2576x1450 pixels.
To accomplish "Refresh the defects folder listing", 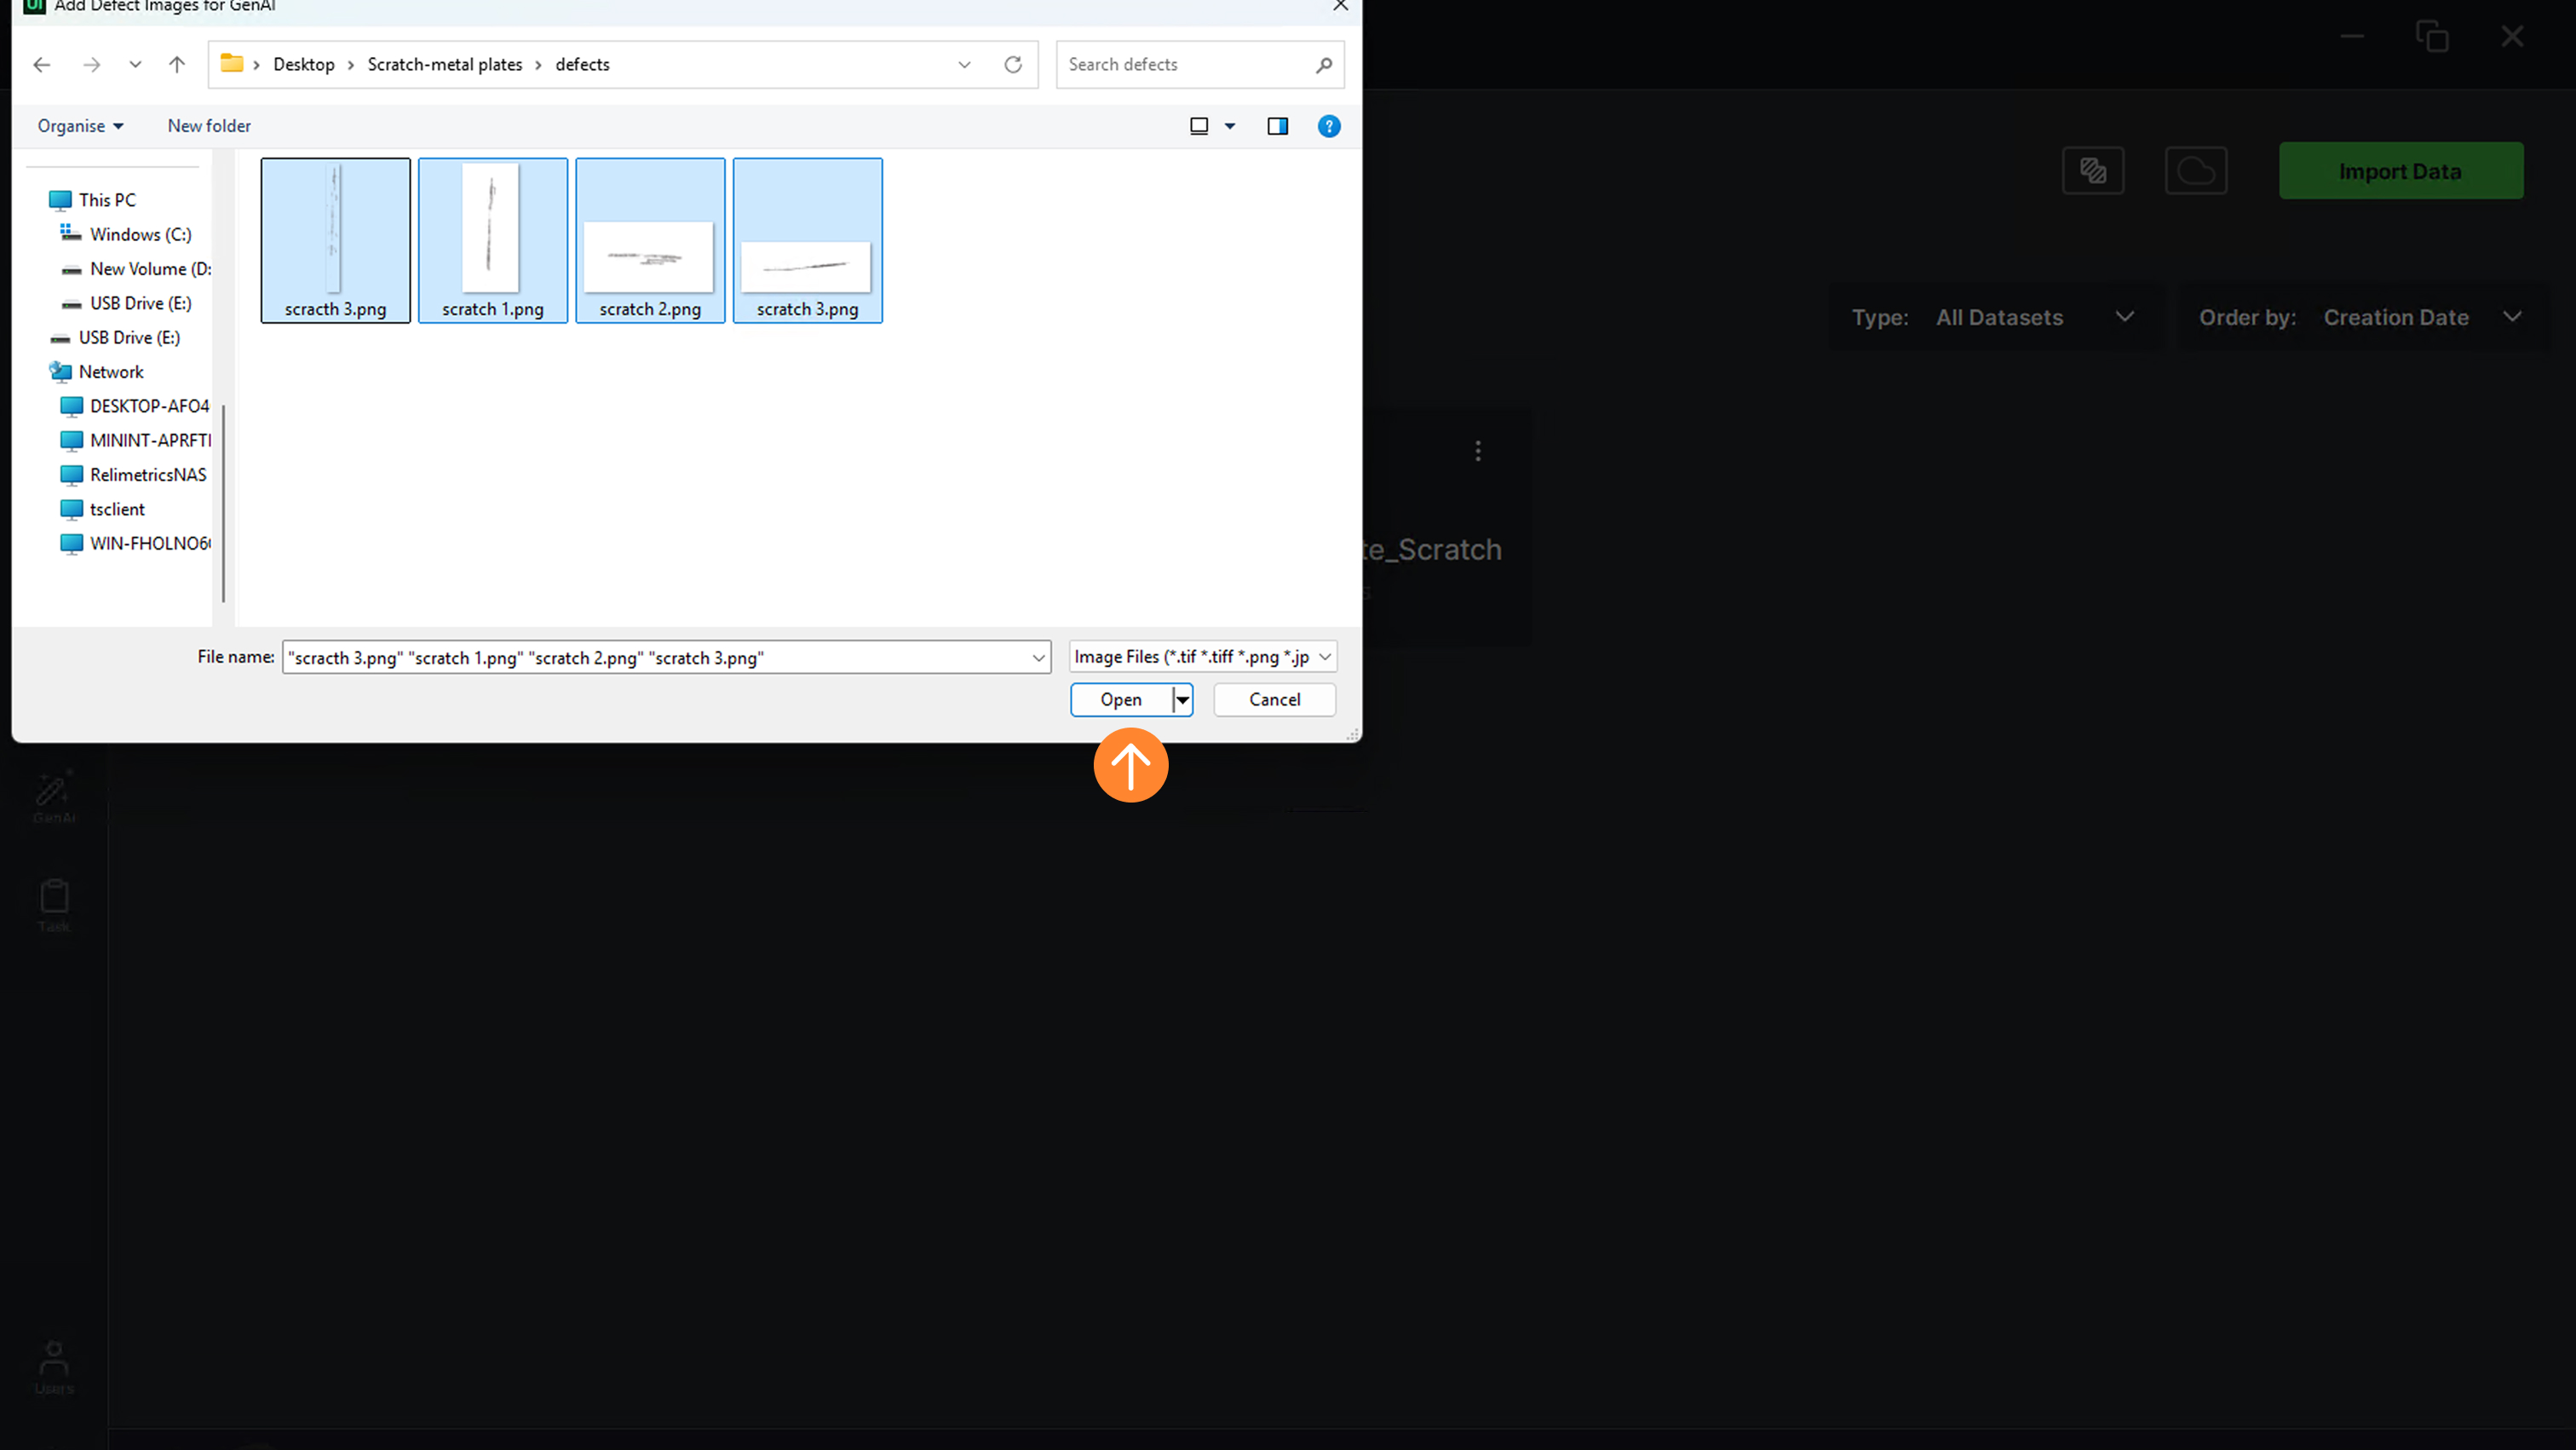I will click(x=1013, y=65).
